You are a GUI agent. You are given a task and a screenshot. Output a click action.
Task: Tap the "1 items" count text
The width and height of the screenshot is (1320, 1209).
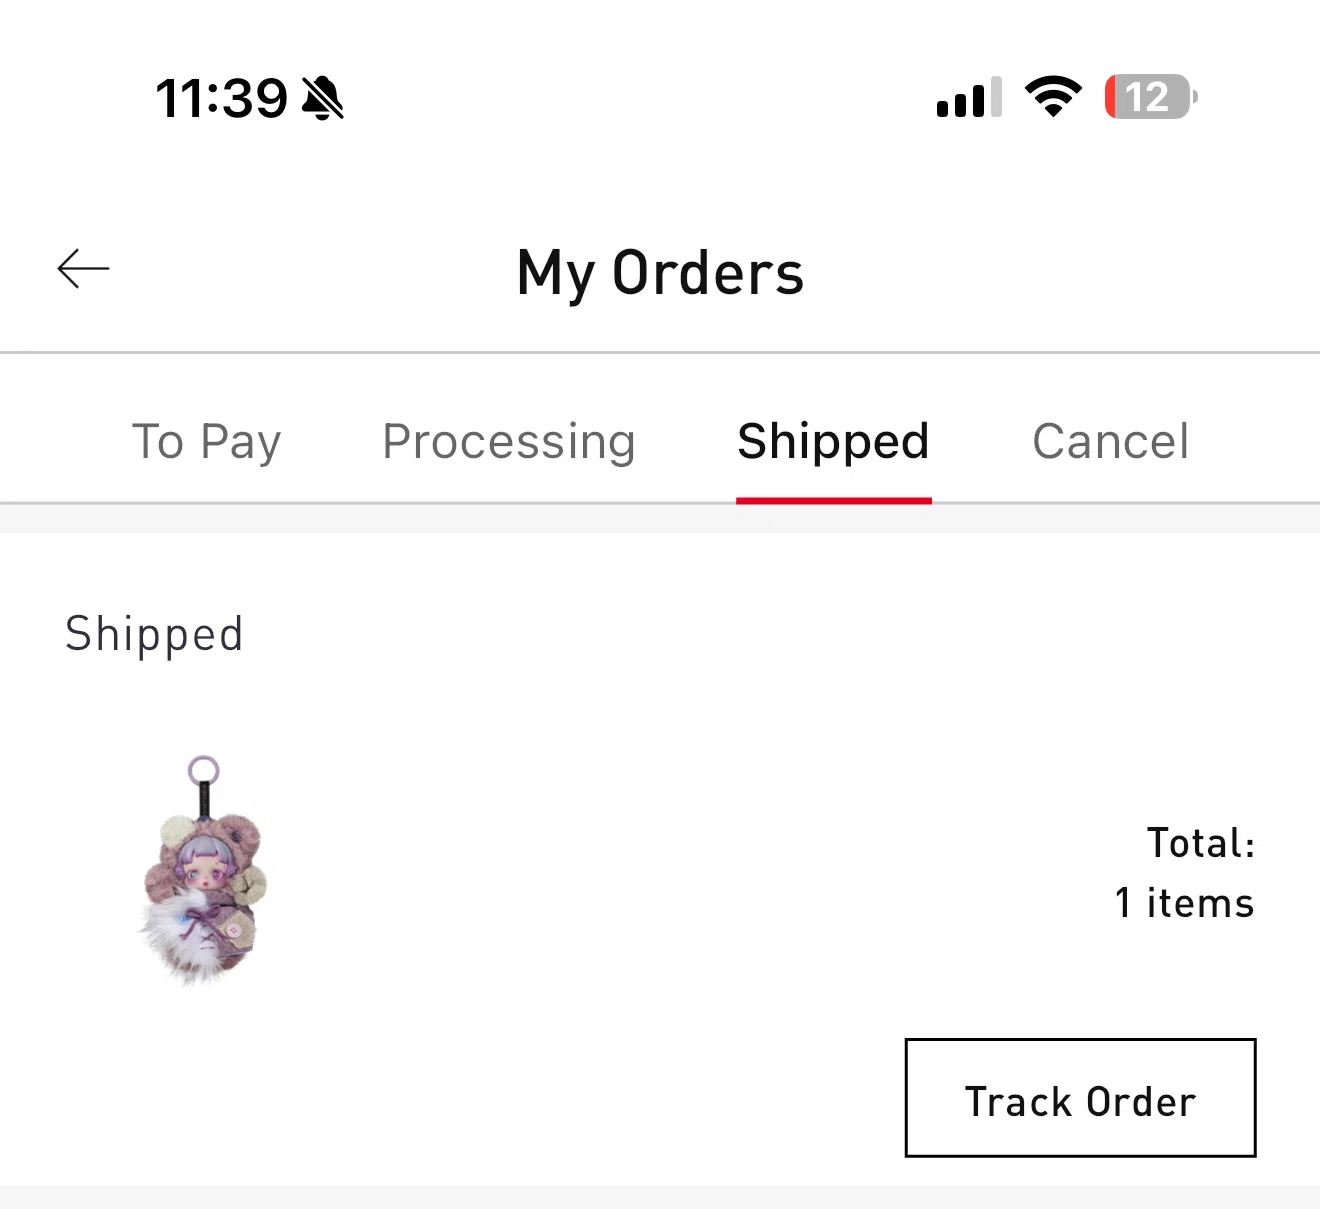pyautogui.click(x=1184, y=903)
